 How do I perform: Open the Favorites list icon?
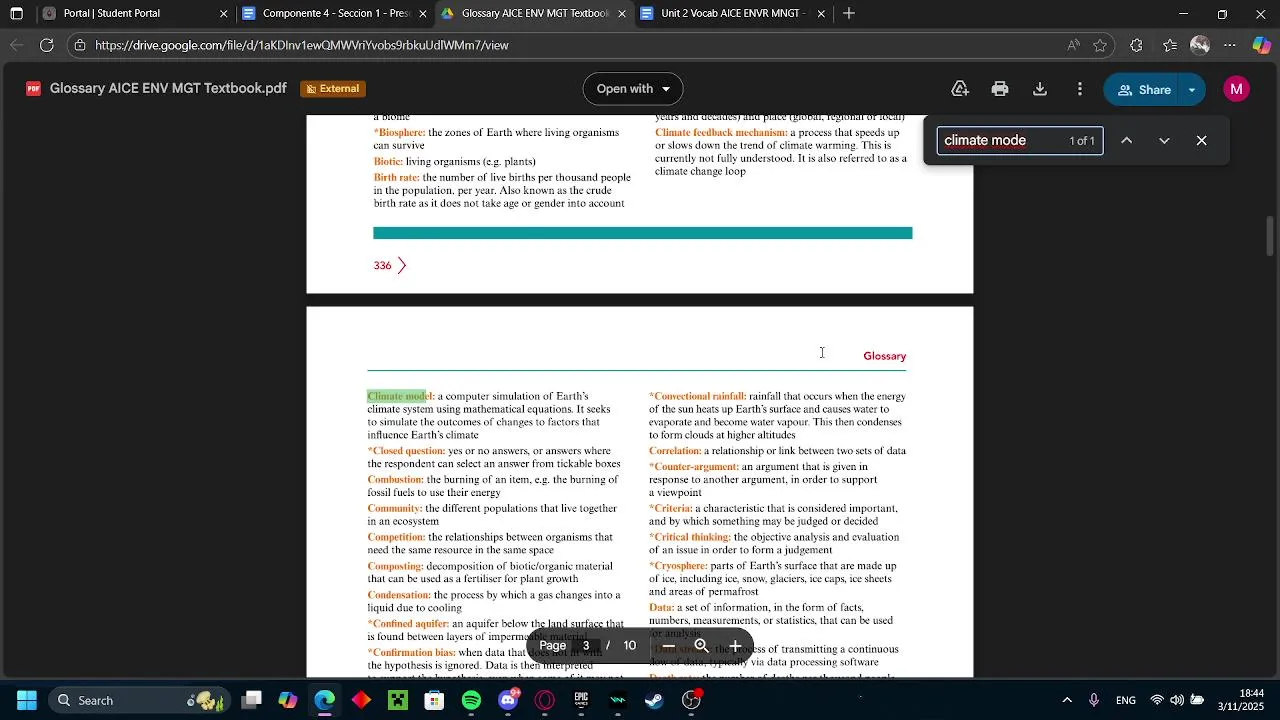(1170, 45)
